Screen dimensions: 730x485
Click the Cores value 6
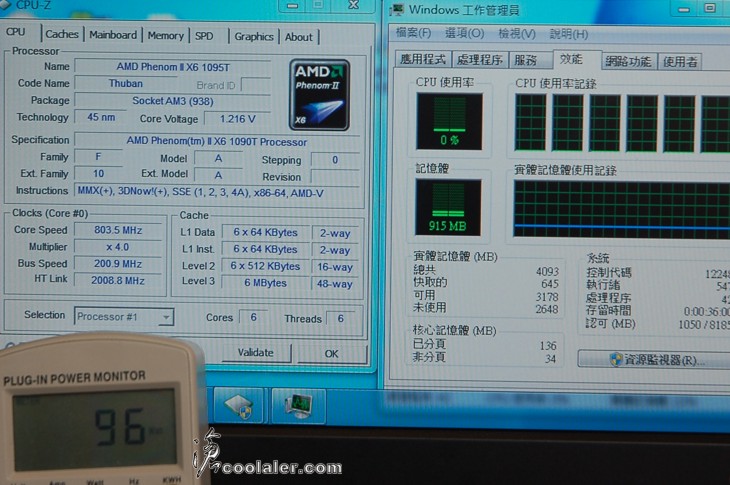click(253, 317)
